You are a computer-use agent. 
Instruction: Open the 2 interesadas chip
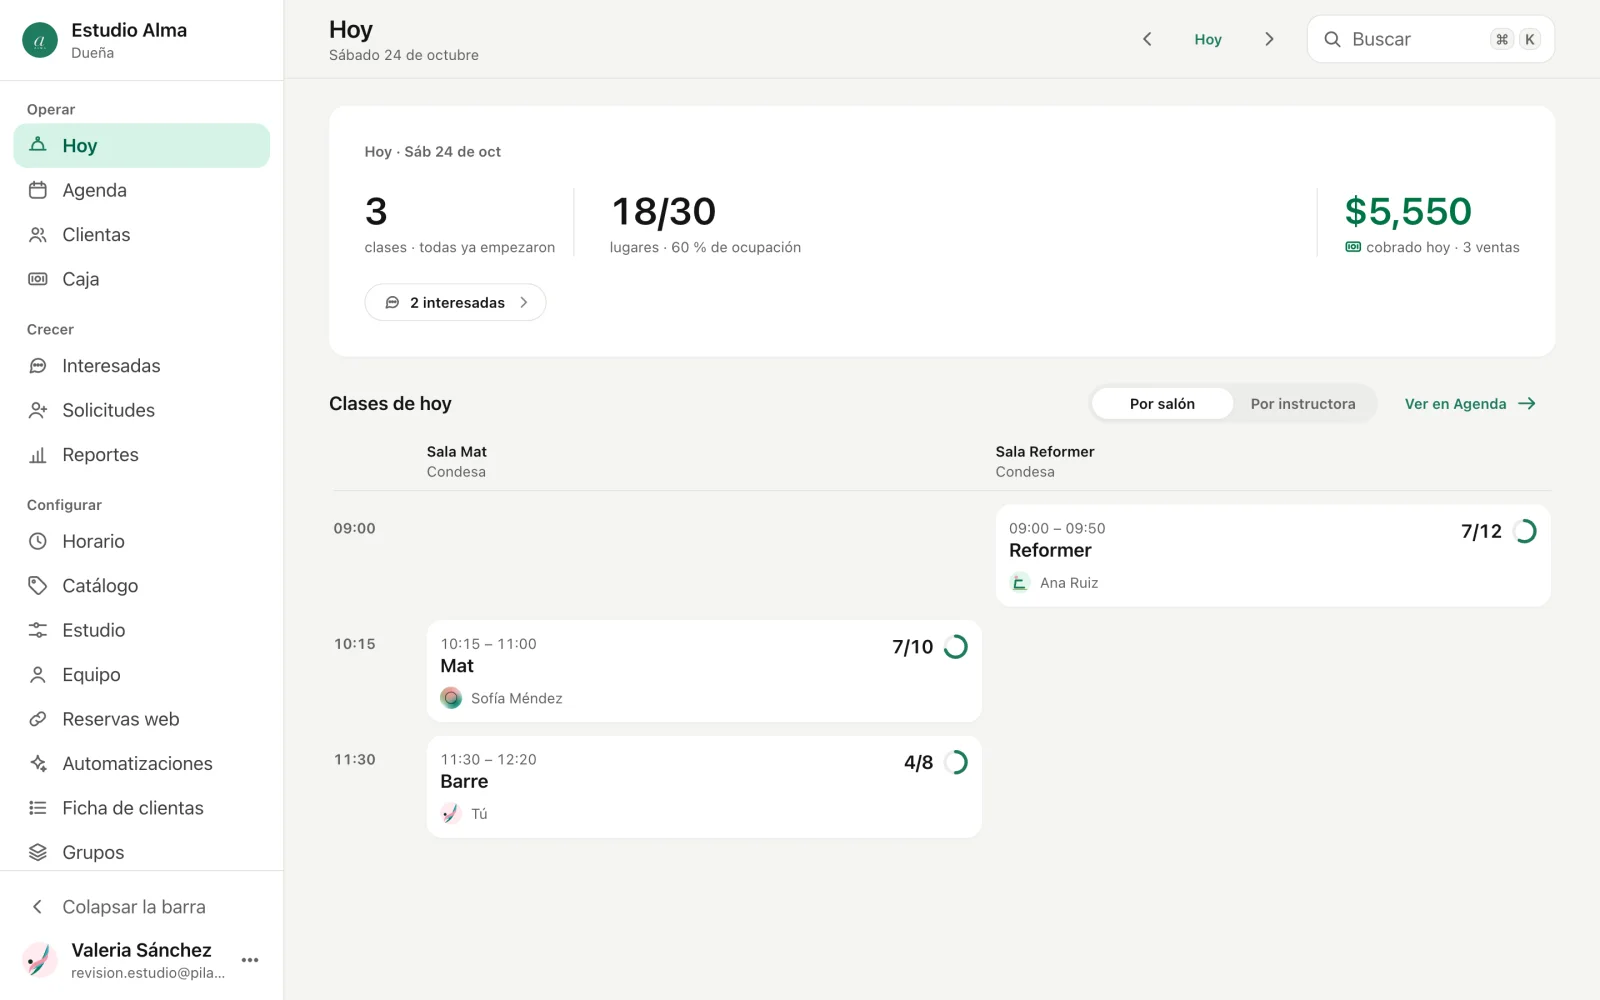click(455, 302)
